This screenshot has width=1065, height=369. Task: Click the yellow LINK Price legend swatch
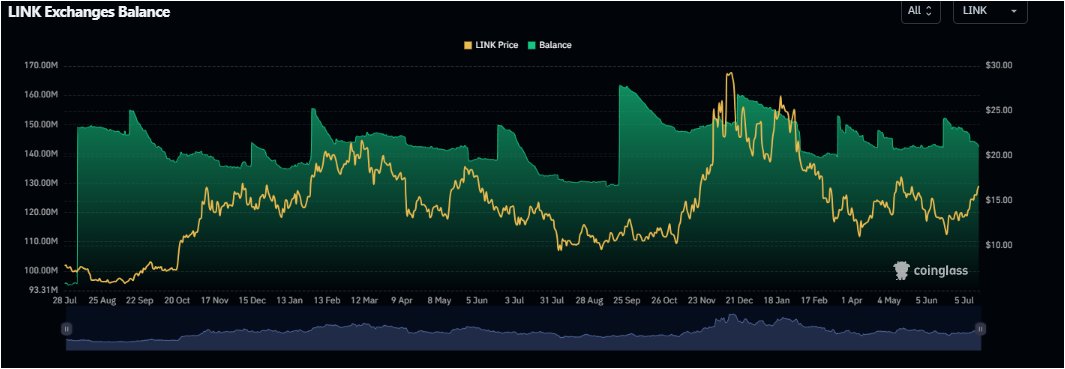pos(468,45)
